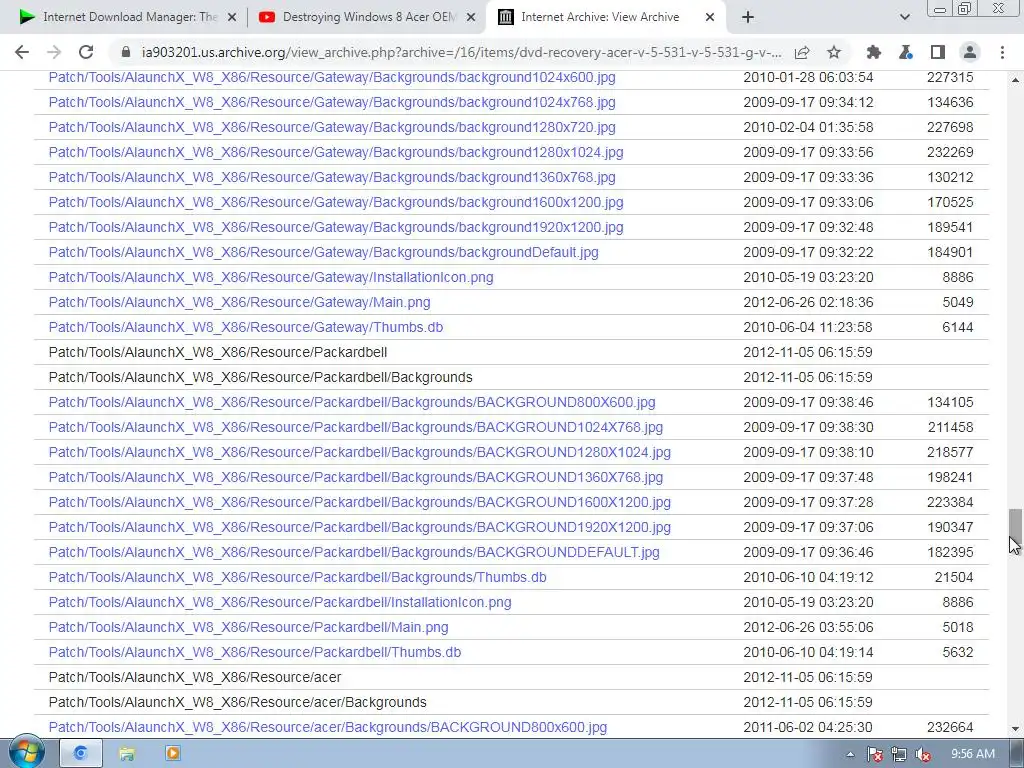The image size is (1024, 768).
Task: Click the share page icon in address bar
Action: [802, 52]
